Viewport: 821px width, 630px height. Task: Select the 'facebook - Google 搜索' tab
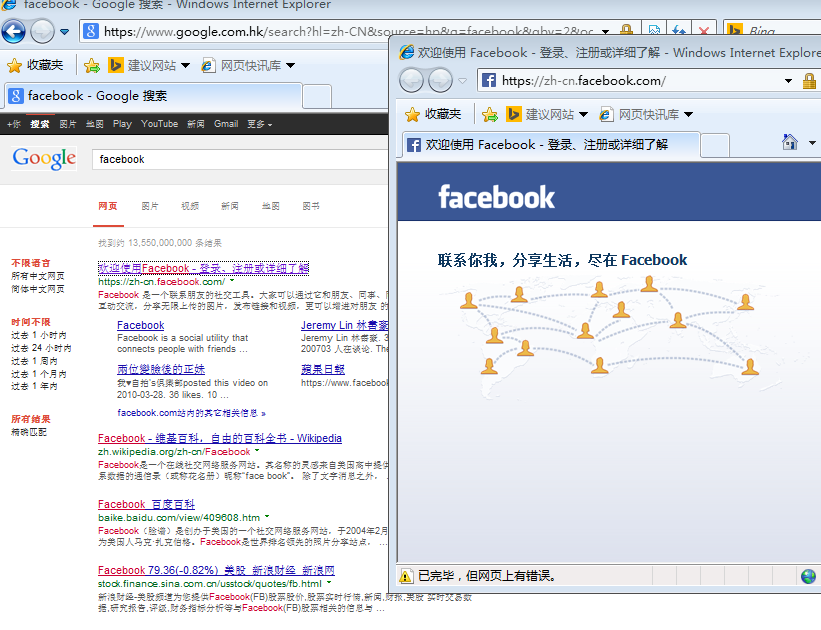pyautogui.click(x=153, y=96)
